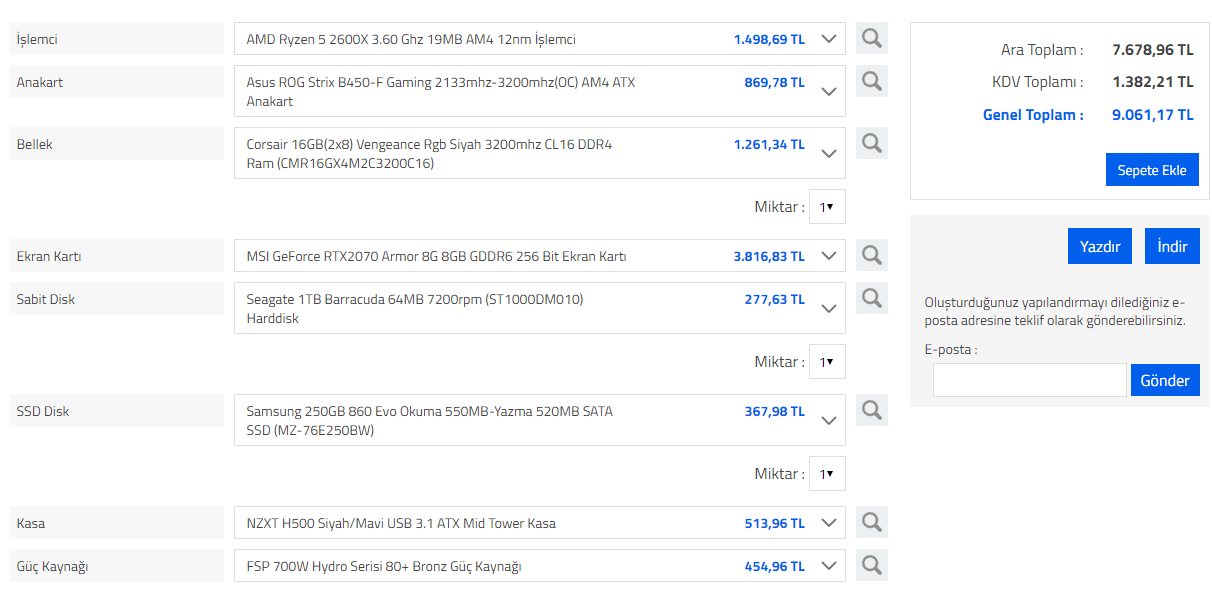
Task: Select the İşlemci category label
Action: tap(117, 39)
